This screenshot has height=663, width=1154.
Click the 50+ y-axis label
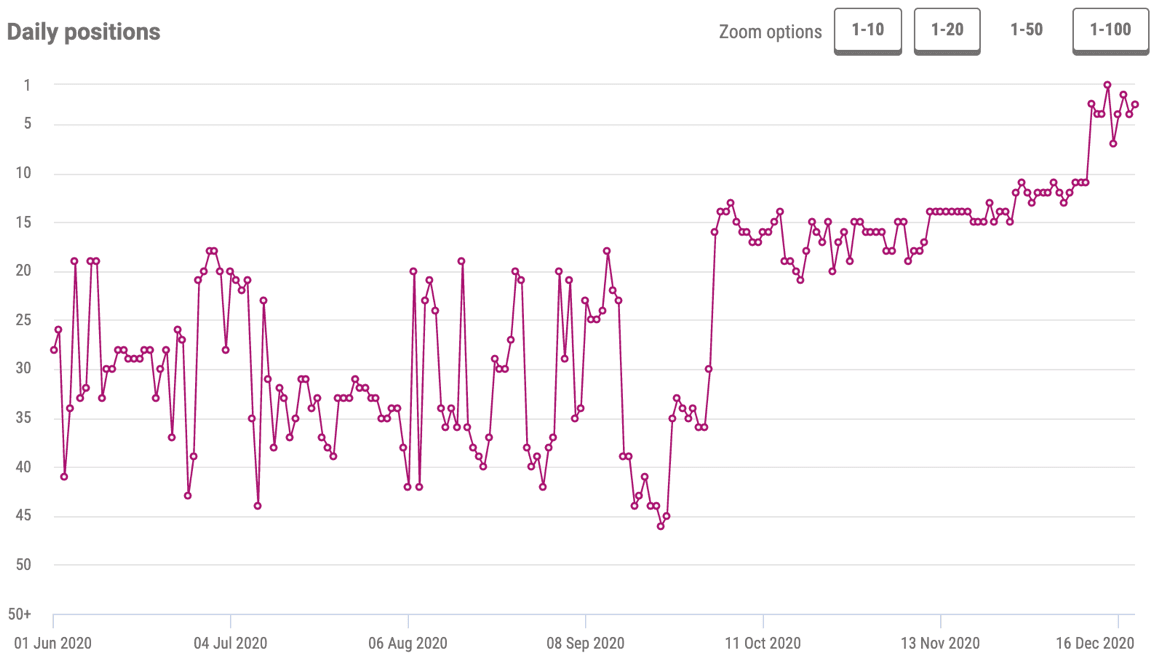tap(20, 614)
